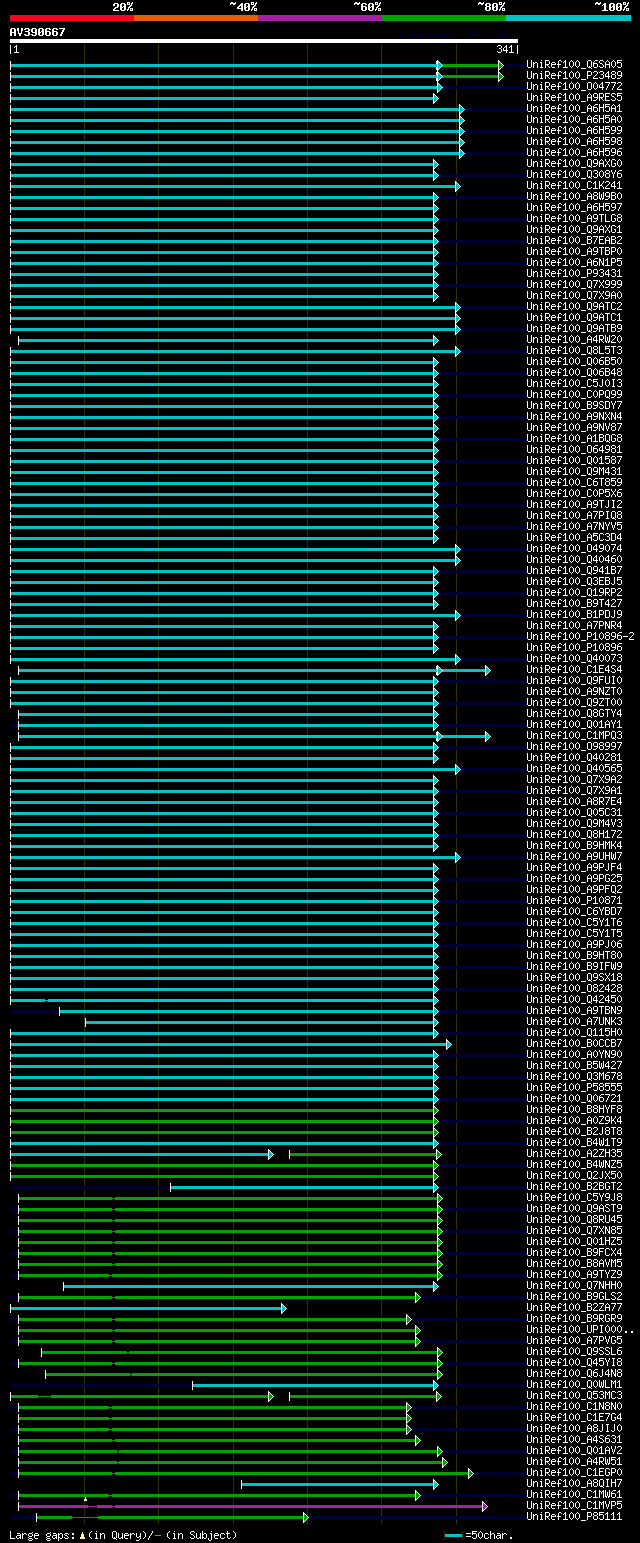Select the UniRef100_B9FCX4 label
The width and height of the screenshot is (640, 1543).
574,1252
